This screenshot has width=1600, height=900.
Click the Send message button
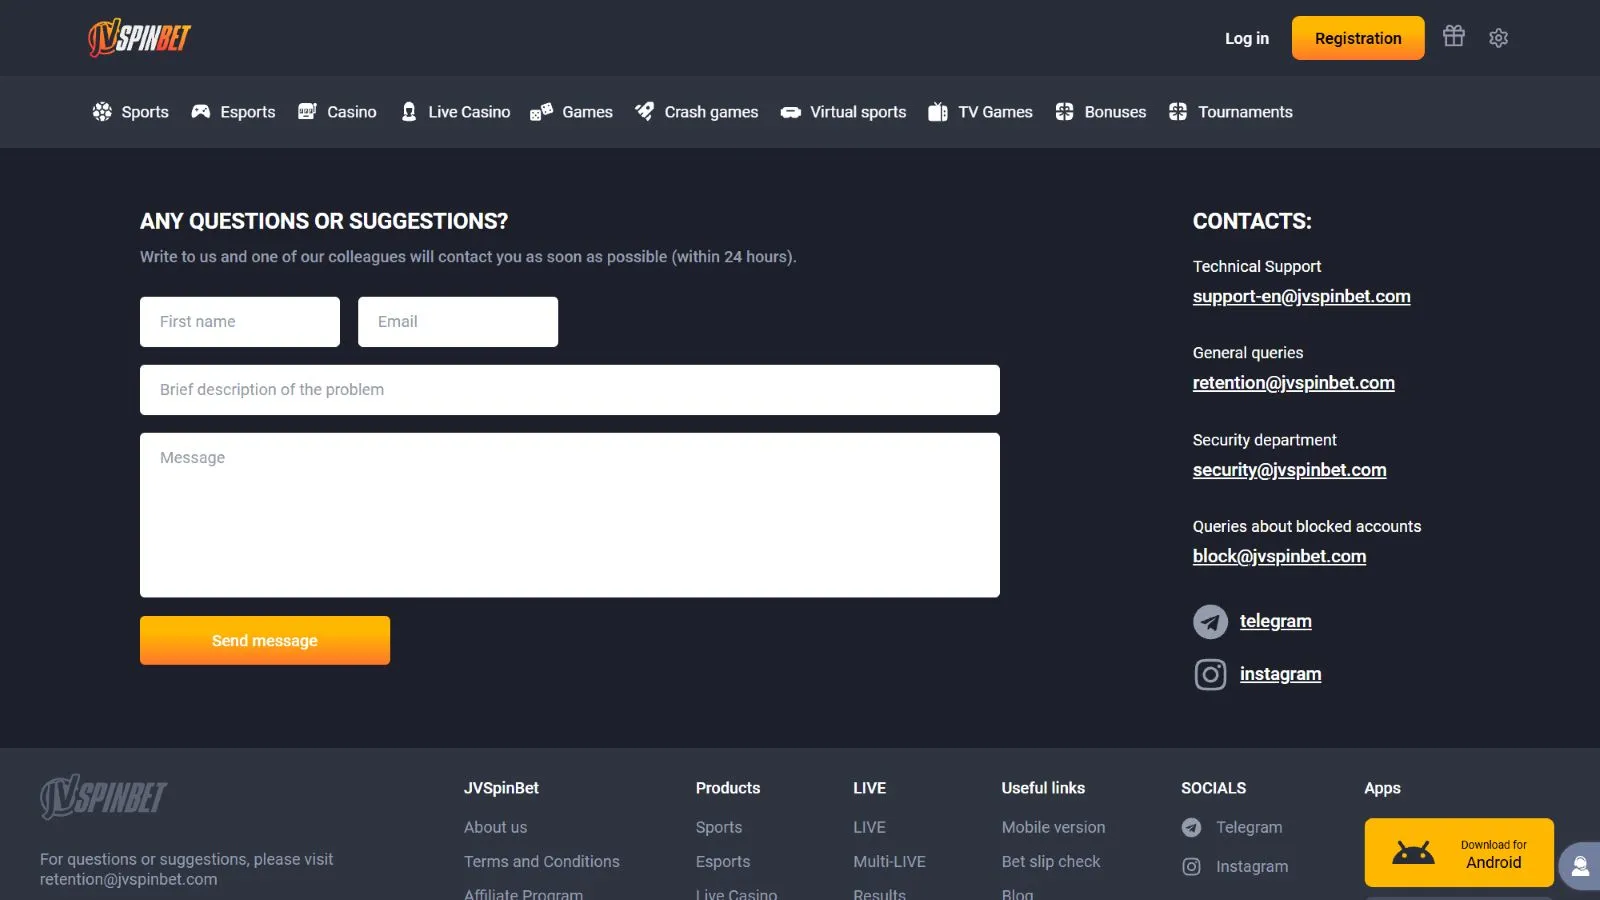click(x=265, y=641)
